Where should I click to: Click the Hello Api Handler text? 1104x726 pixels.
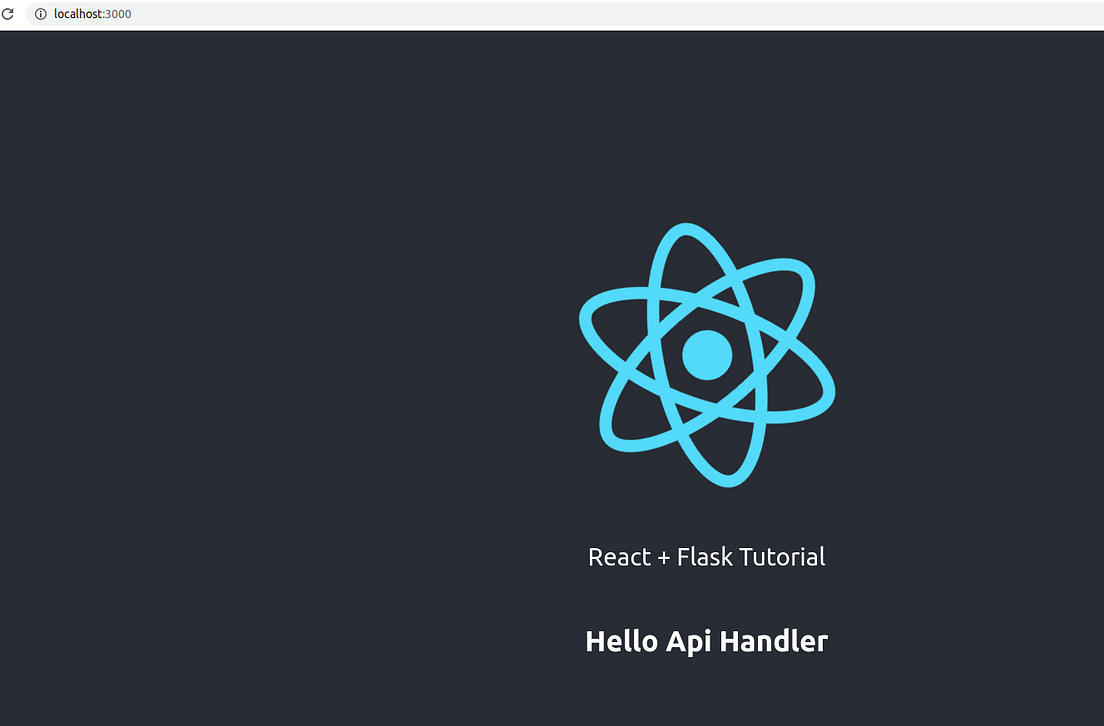click(x=707, y=641)
